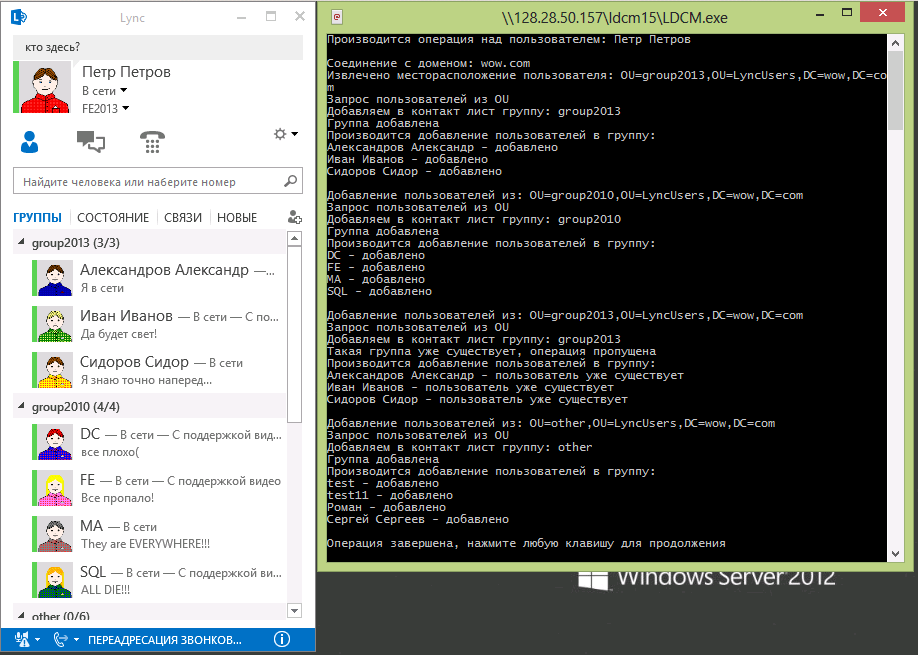The image size is (918, 655).
Task: Expand the call forwarding dropdown arrow
Action: click(76, 640)
